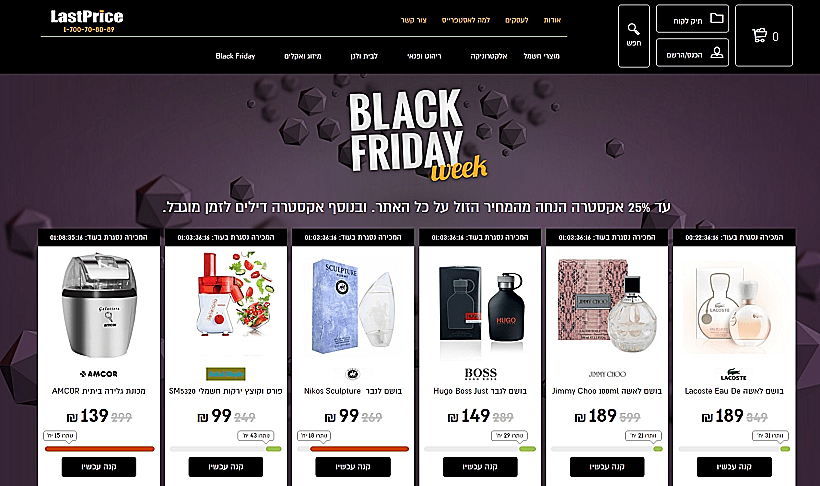
Task: Open the customer folder icon
Action: pos(716,19)
